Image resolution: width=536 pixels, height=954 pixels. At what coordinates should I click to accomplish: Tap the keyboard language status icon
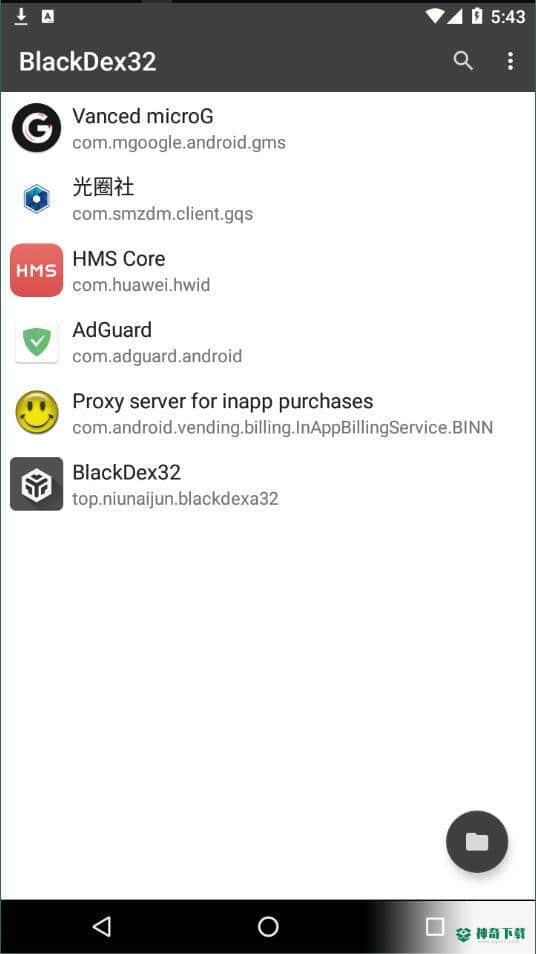47,16
